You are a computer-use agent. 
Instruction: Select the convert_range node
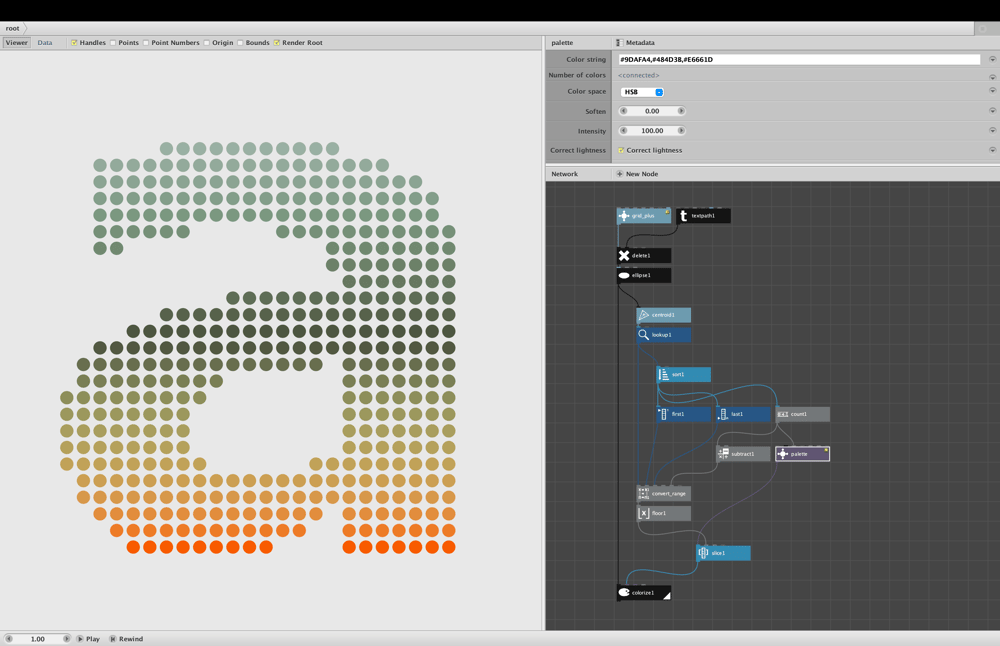click(663, 494)
